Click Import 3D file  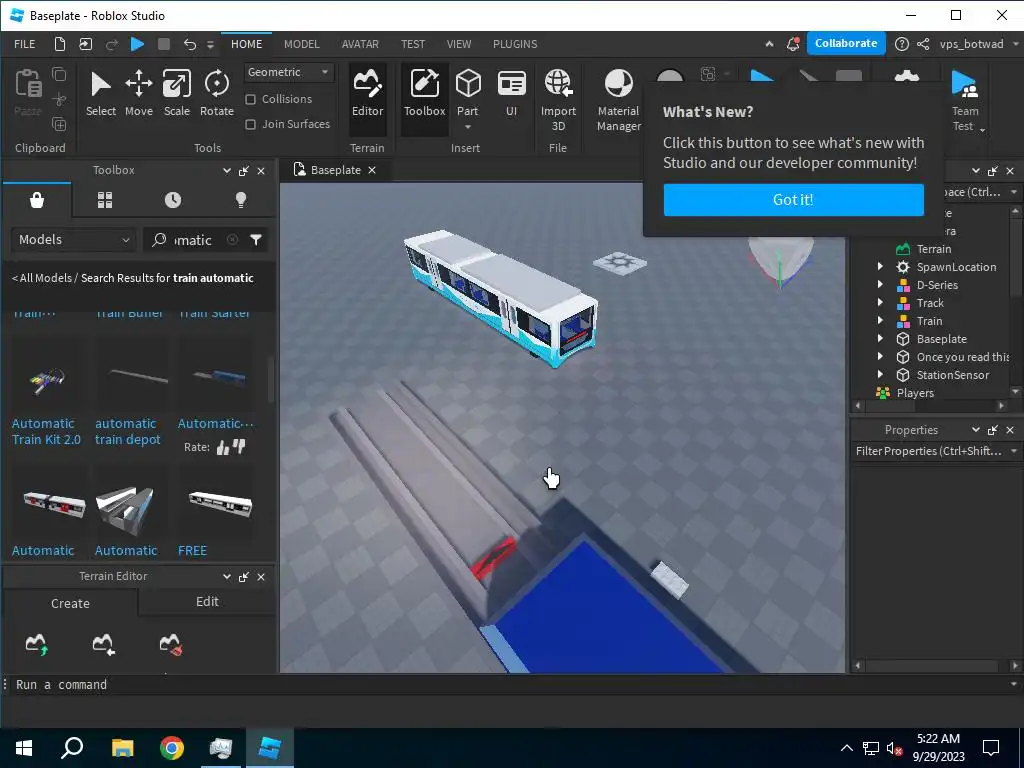click(558, 100)
